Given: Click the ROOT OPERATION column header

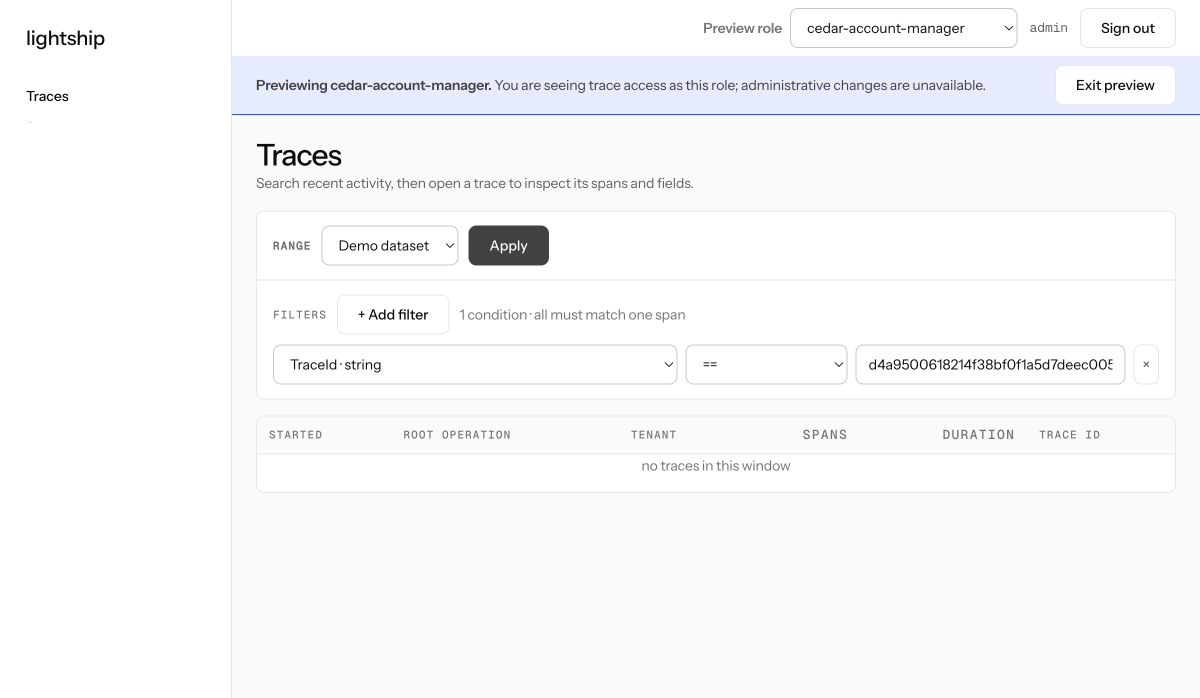Looking at the screenshot, I should 457,435.
